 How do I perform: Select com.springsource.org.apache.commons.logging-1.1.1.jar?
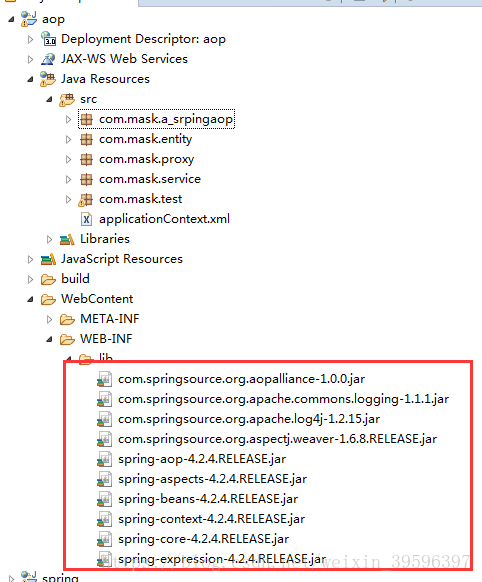(283, 399)
